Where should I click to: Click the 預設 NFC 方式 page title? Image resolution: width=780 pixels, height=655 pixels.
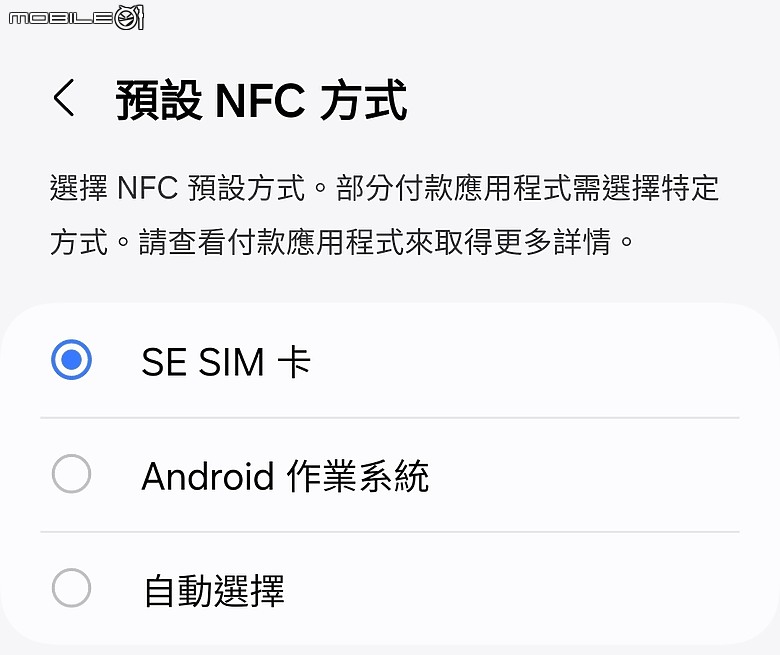tap(262, 100)
